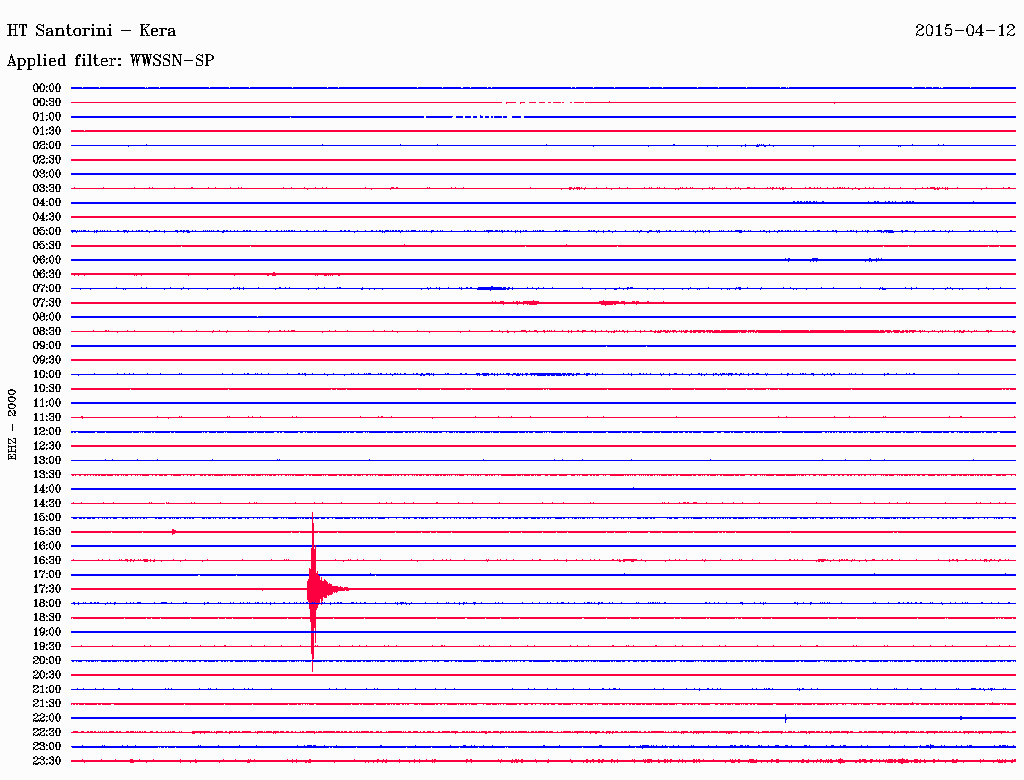Click the '00:30' time label

47,102
